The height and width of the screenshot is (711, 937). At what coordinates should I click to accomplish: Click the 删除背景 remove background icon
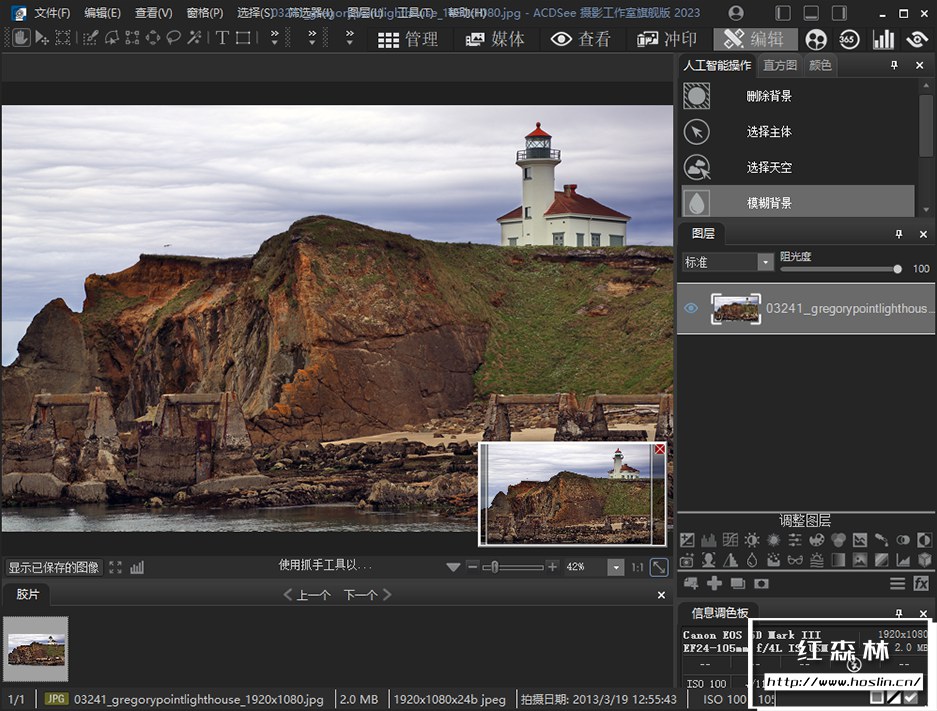tap(697, 96)
